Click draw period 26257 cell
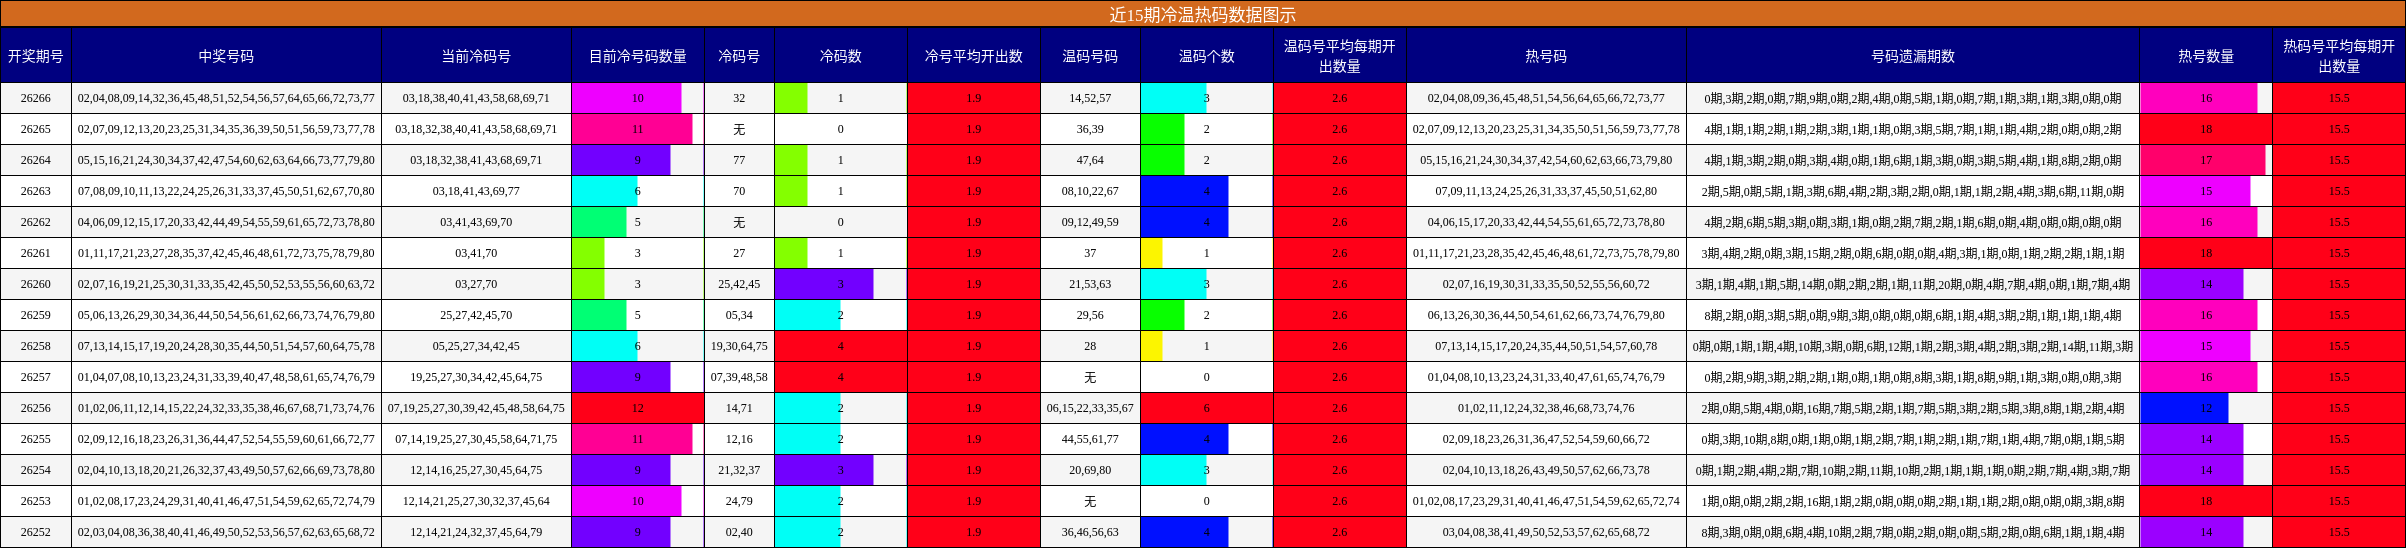 [x=36, y=377]
